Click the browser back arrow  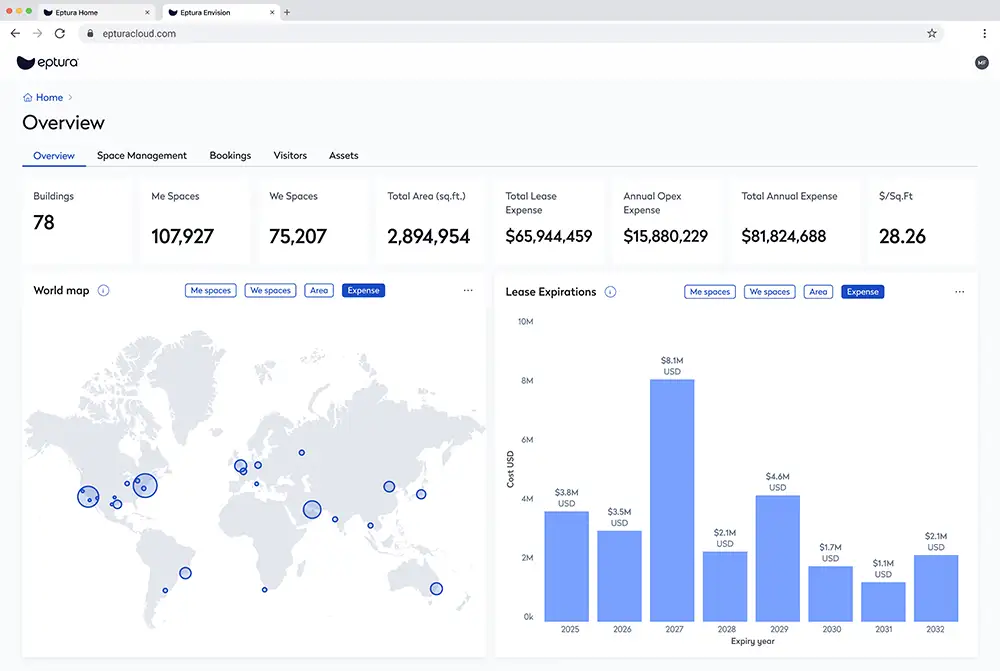[x=14, y=33]
